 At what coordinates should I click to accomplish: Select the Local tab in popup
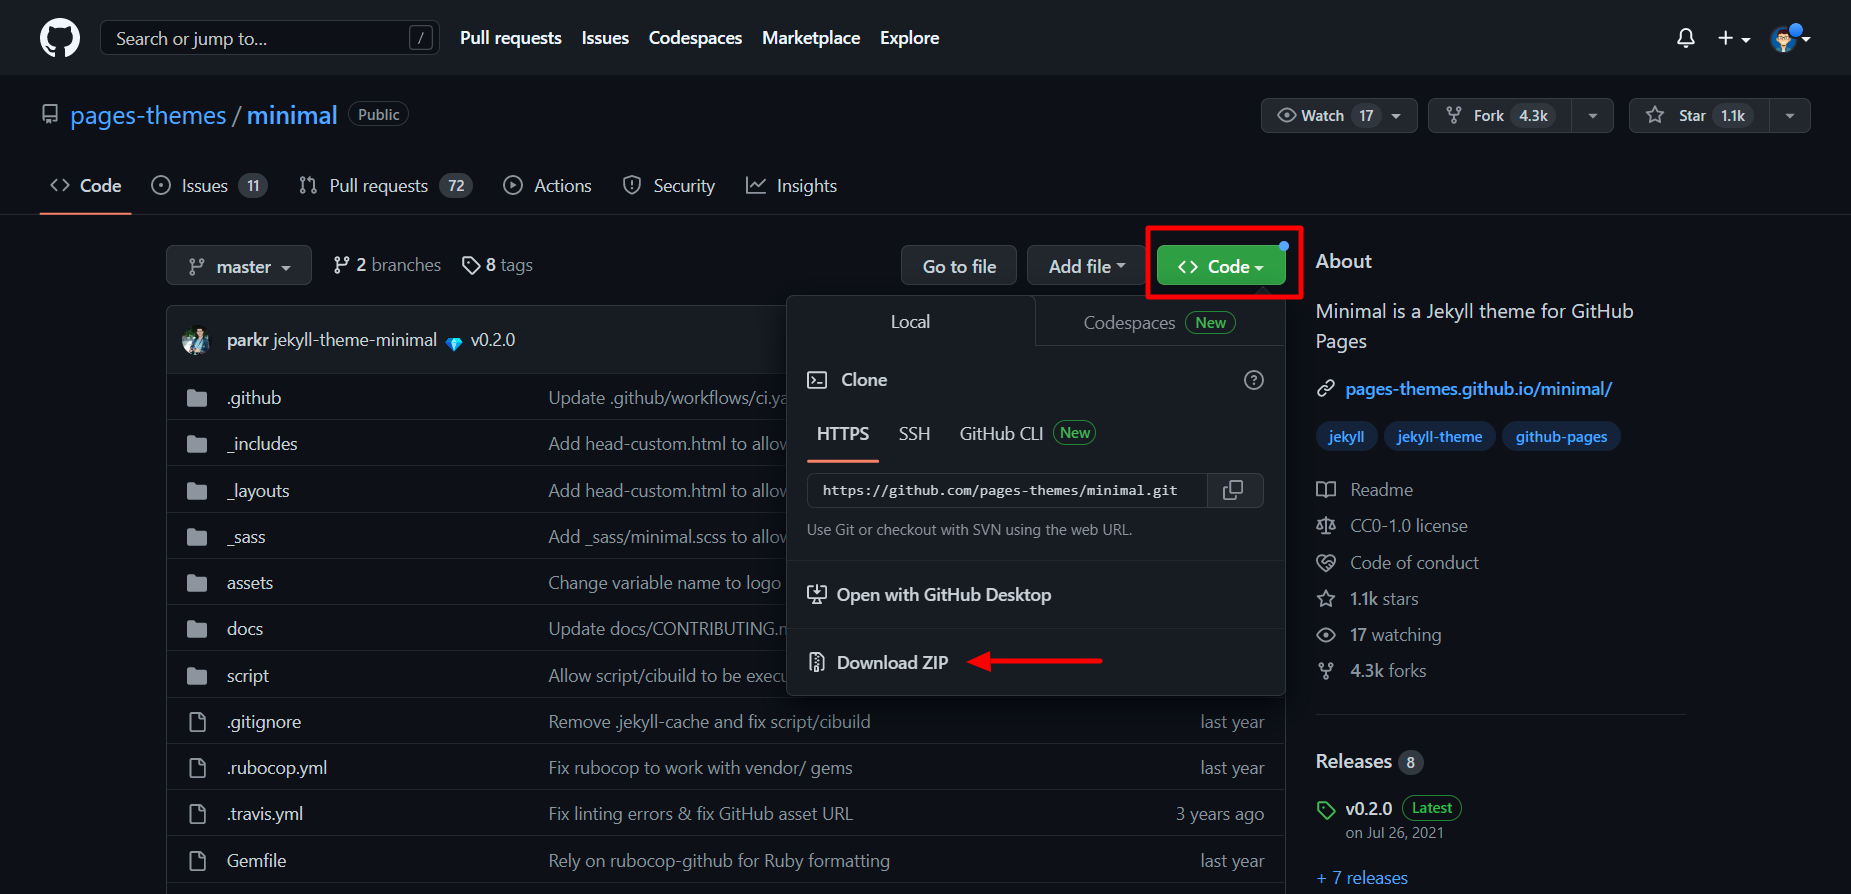[910, 322]
